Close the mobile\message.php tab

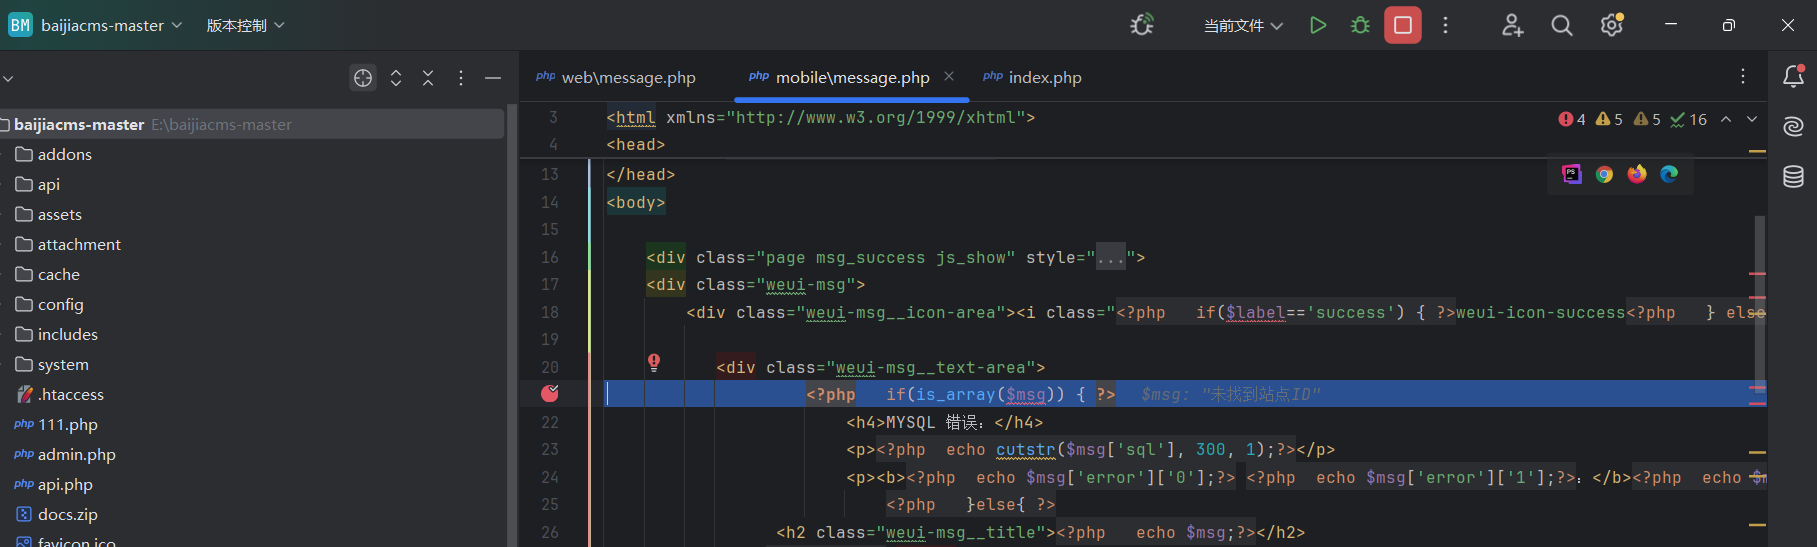tap(949, 76)
